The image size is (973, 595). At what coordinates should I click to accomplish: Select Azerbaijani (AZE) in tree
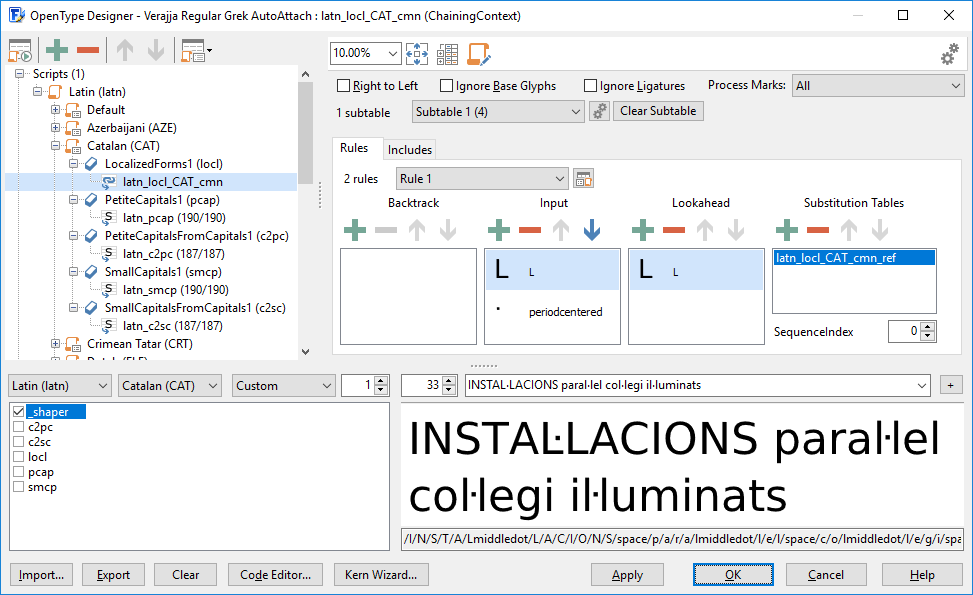132,128
